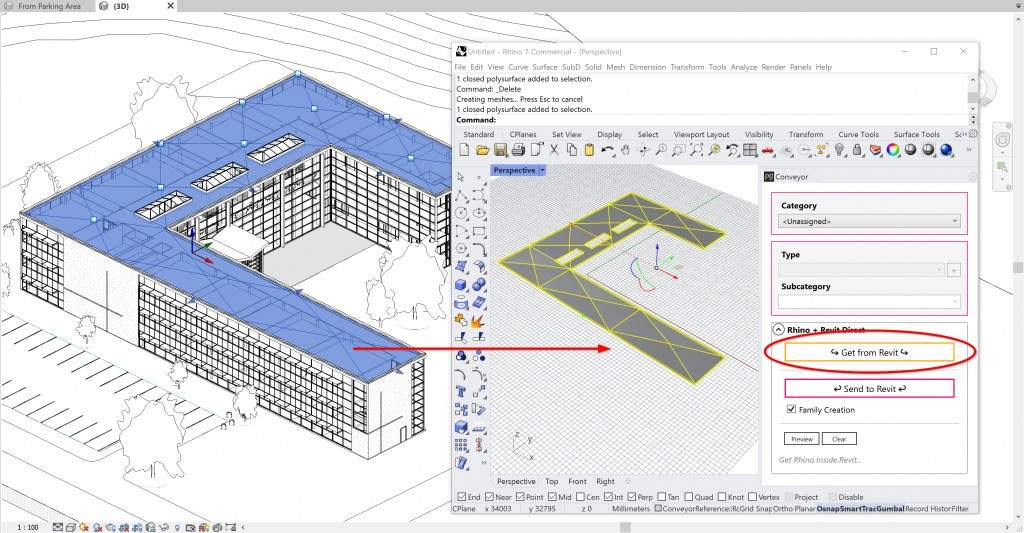Click the Open folder icon in Rhino toolbar

tap(482, 150)
